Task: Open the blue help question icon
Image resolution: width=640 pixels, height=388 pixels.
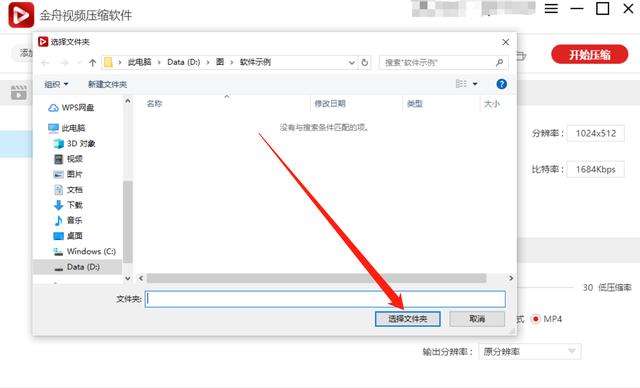Action: [501, 84]
